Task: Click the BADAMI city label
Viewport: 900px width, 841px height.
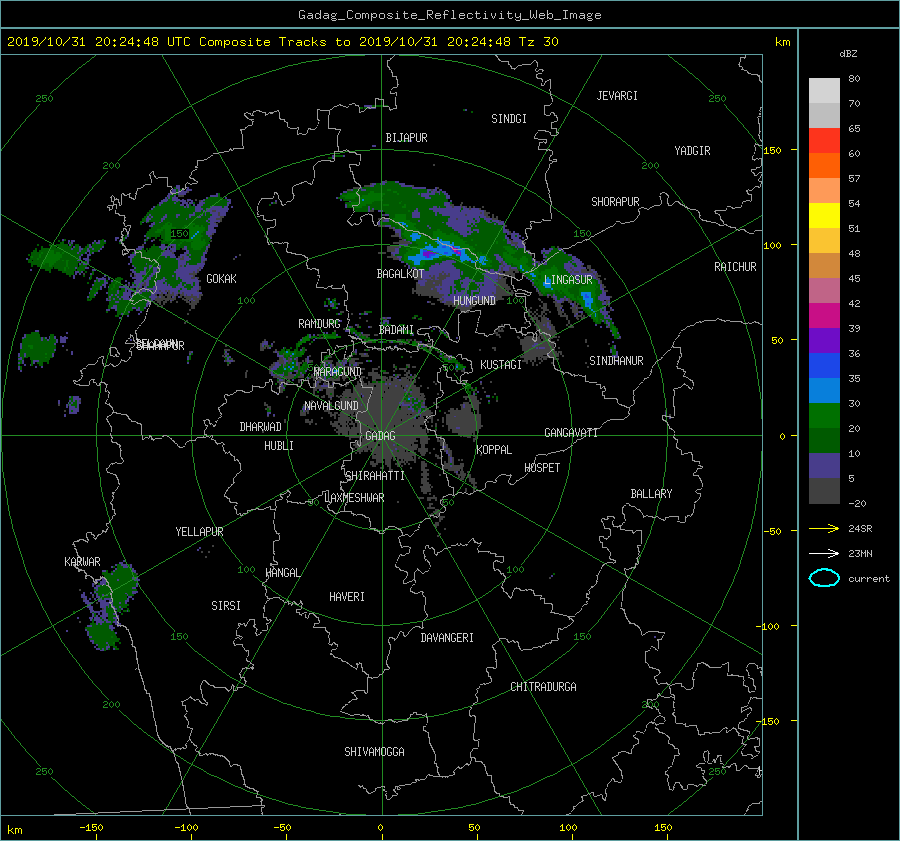Action: tap(396, 330)
